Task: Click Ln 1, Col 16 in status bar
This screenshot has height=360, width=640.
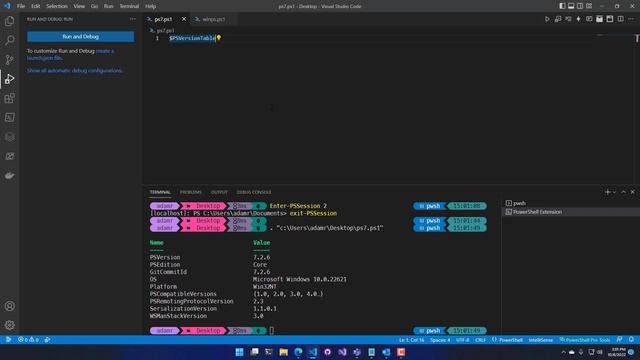Action: click(x=411, y=340)
